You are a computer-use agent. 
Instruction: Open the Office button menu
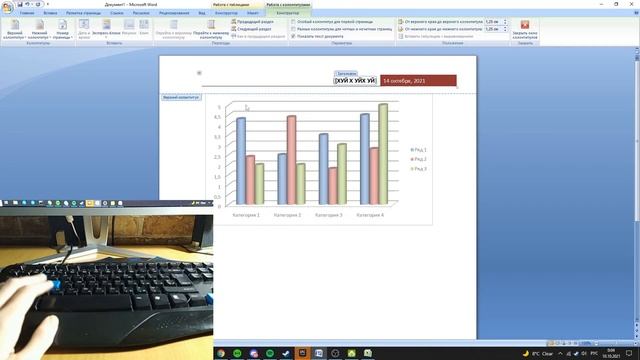7,7
